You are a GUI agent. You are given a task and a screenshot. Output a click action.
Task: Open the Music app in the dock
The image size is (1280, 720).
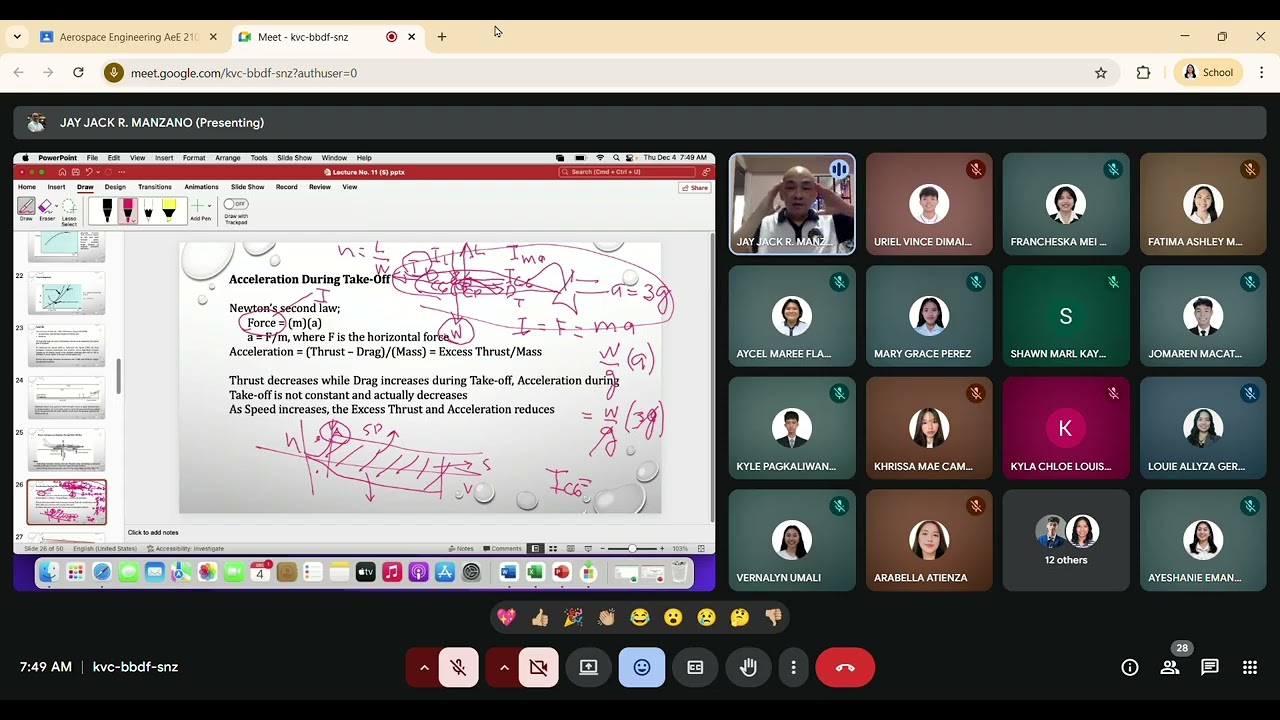392,572
